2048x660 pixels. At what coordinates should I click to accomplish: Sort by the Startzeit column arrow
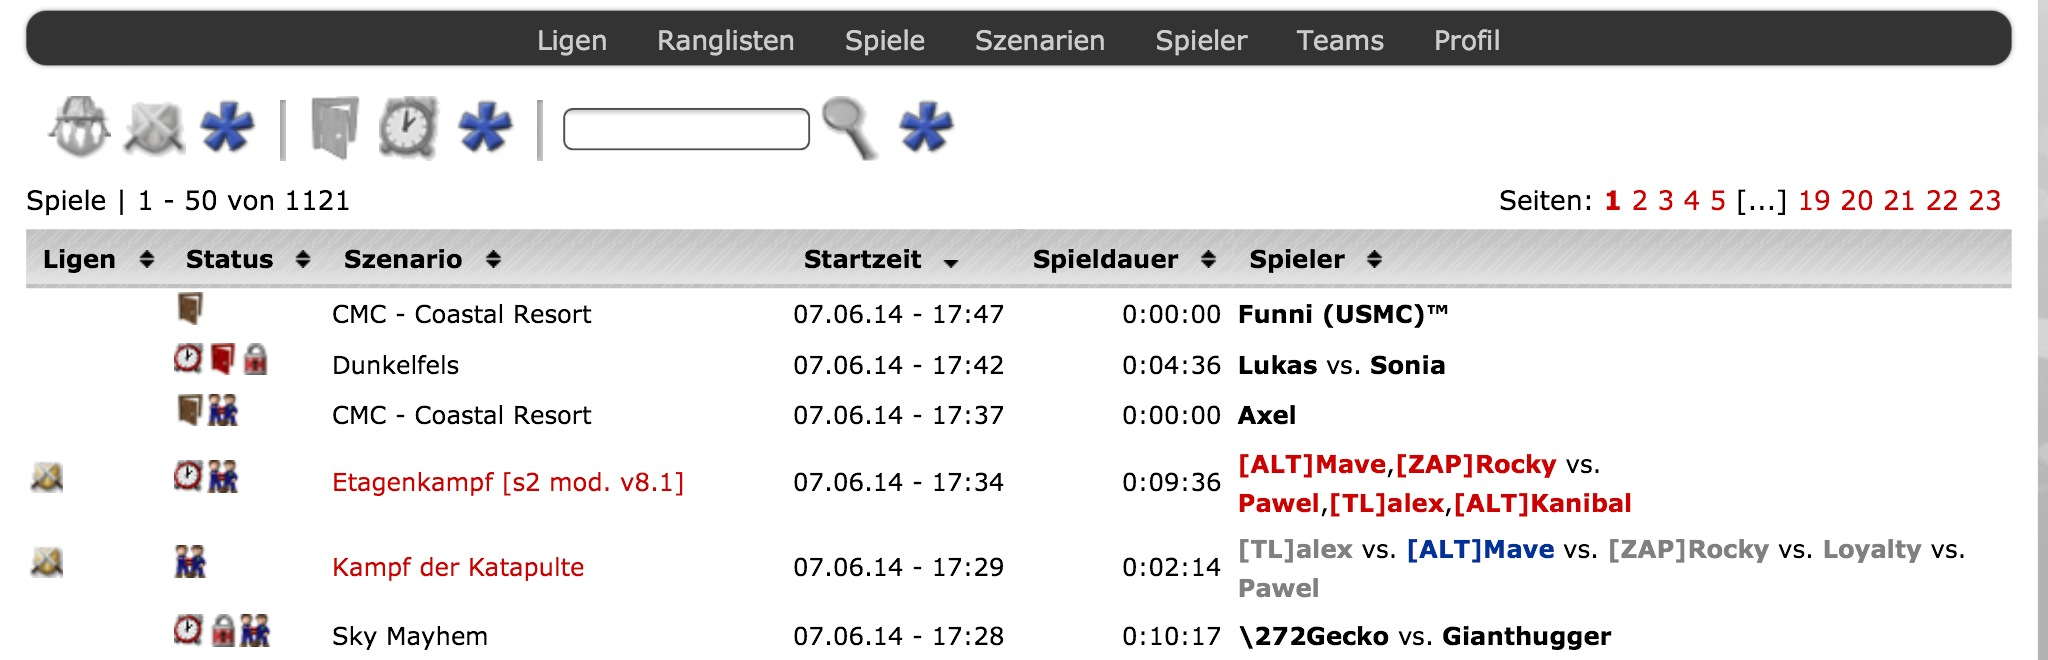click(x=951, y=261)
